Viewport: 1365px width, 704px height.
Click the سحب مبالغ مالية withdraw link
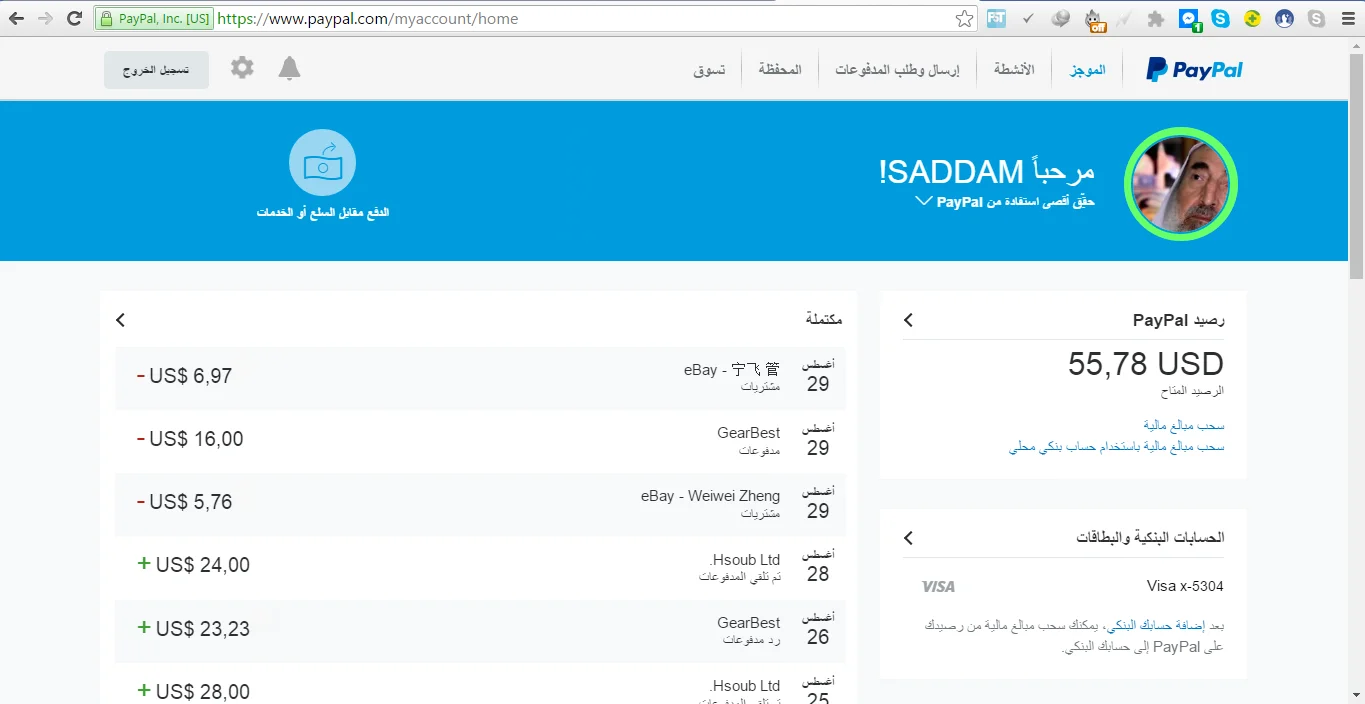coord(1184,426)
